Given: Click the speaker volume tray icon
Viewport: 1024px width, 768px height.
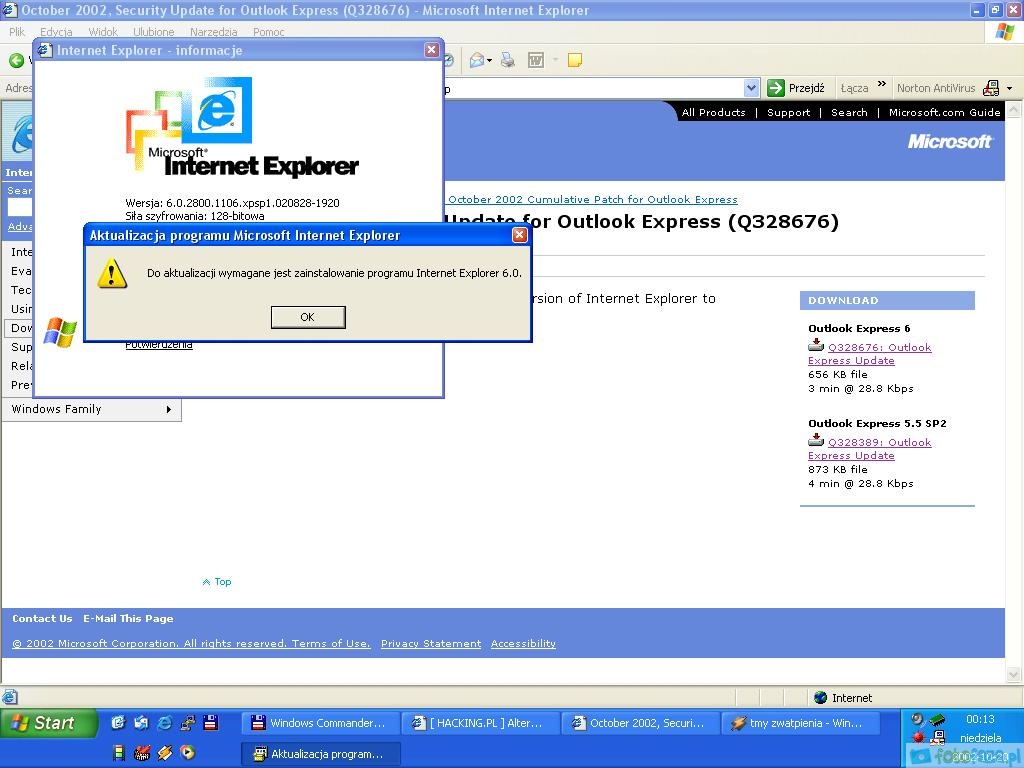Looking at the screenshot, I should click(x=918, y=719).
